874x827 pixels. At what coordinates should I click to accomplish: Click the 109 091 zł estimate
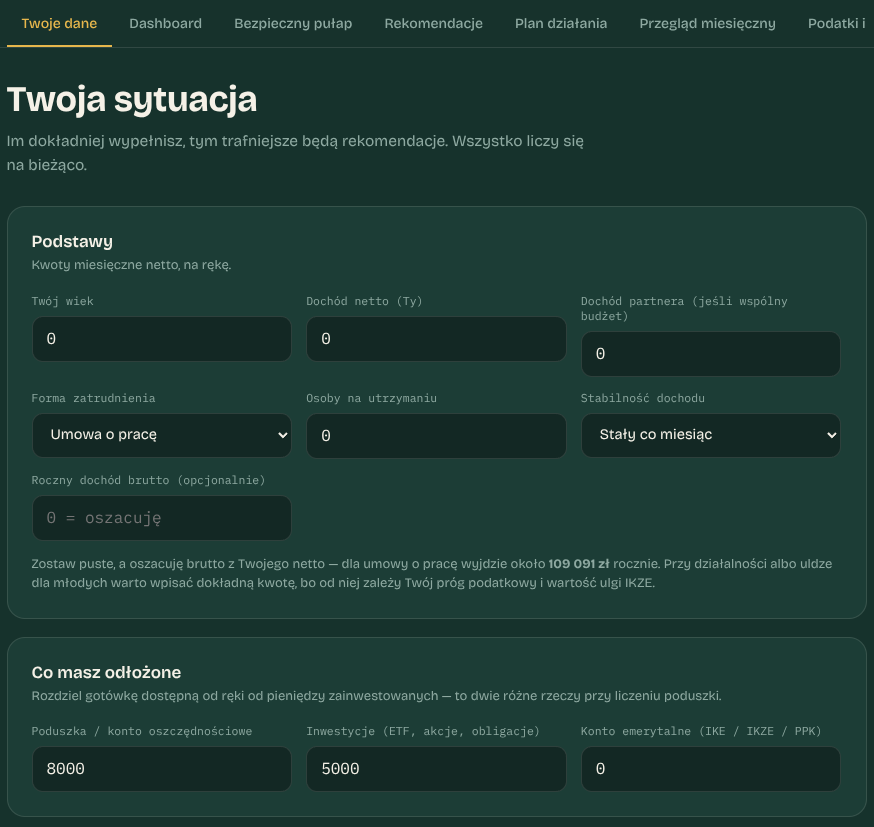tap(579, 564)
